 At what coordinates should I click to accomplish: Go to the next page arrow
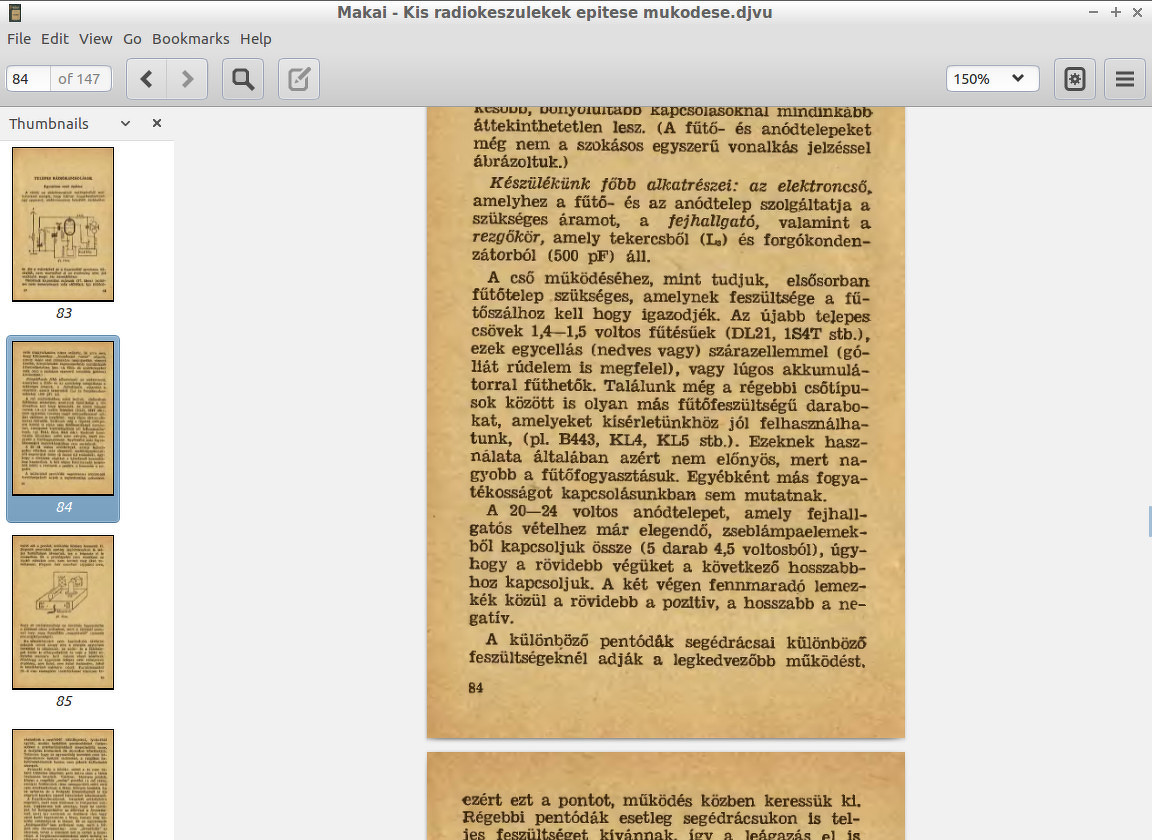(x=187, y=79)
